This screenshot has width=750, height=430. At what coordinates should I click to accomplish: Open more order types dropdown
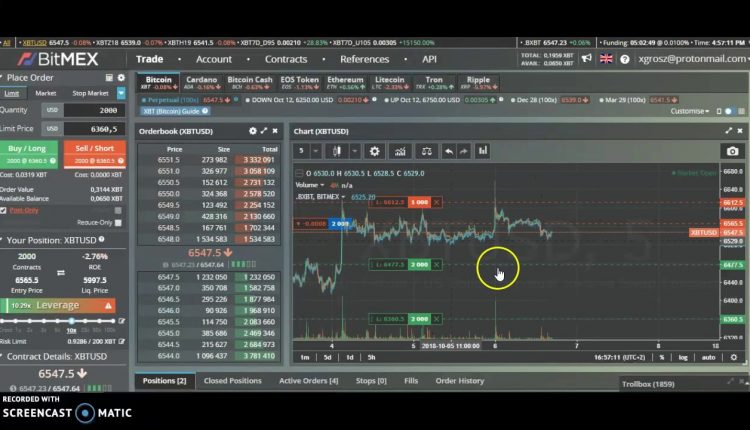pos(121,93)
